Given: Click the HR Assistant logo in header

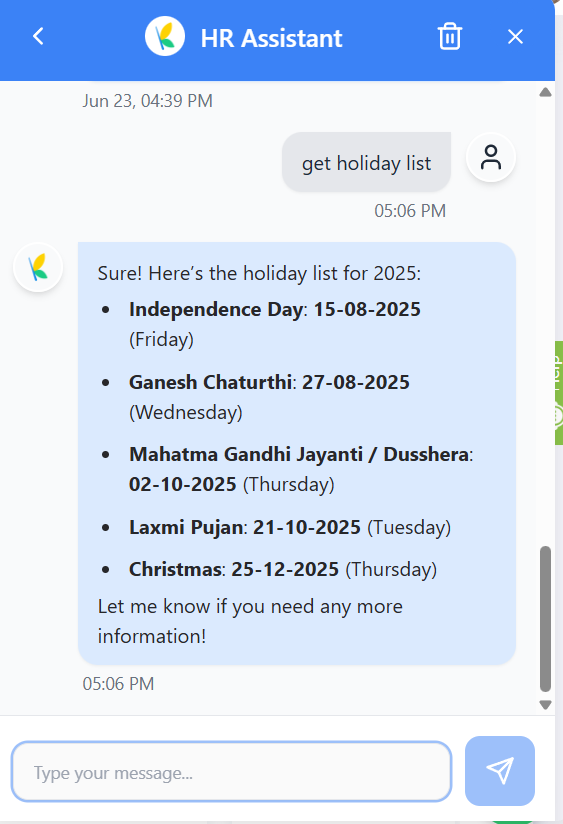Looking at the screenshot, I should (165, 37).
